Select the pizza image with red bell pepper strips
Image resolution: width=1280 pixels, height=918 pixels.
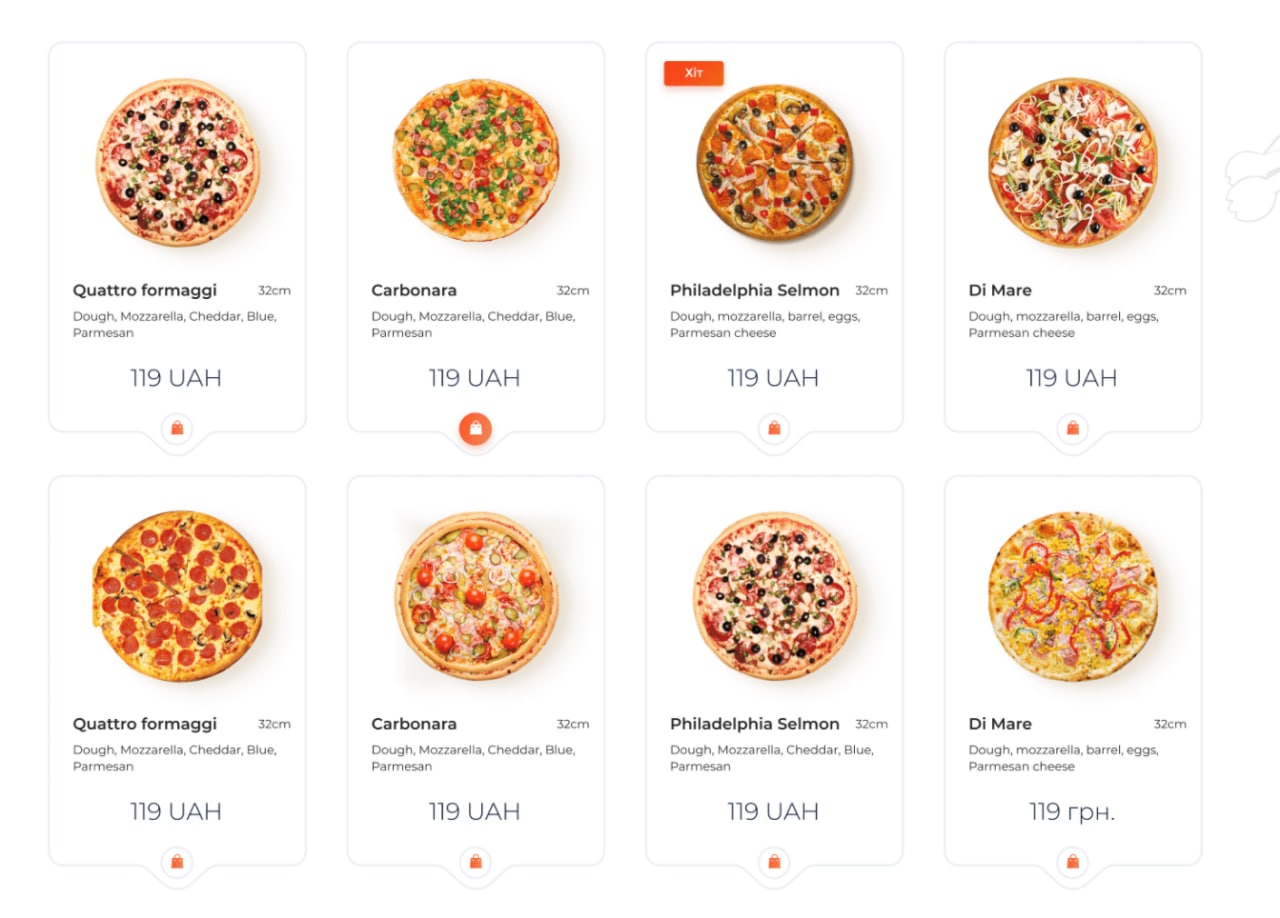[x=1073, y=596]
